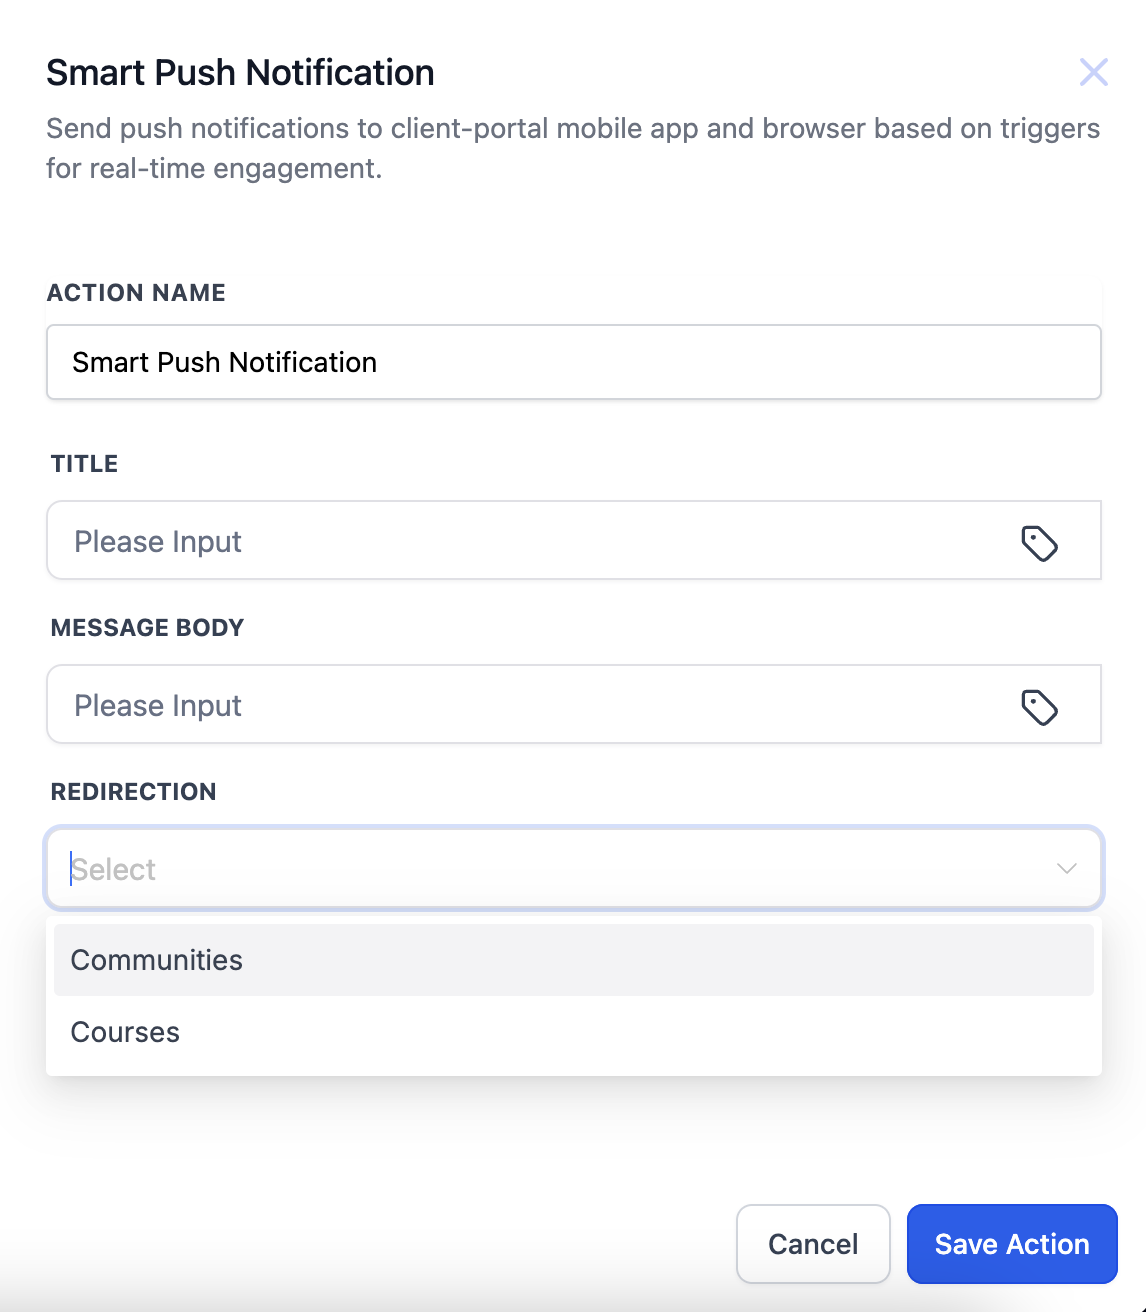Viewport: 1146px width, 1312px height.
Task: Click the ACTION NAME field label
Action: click(x=136, y=293)
